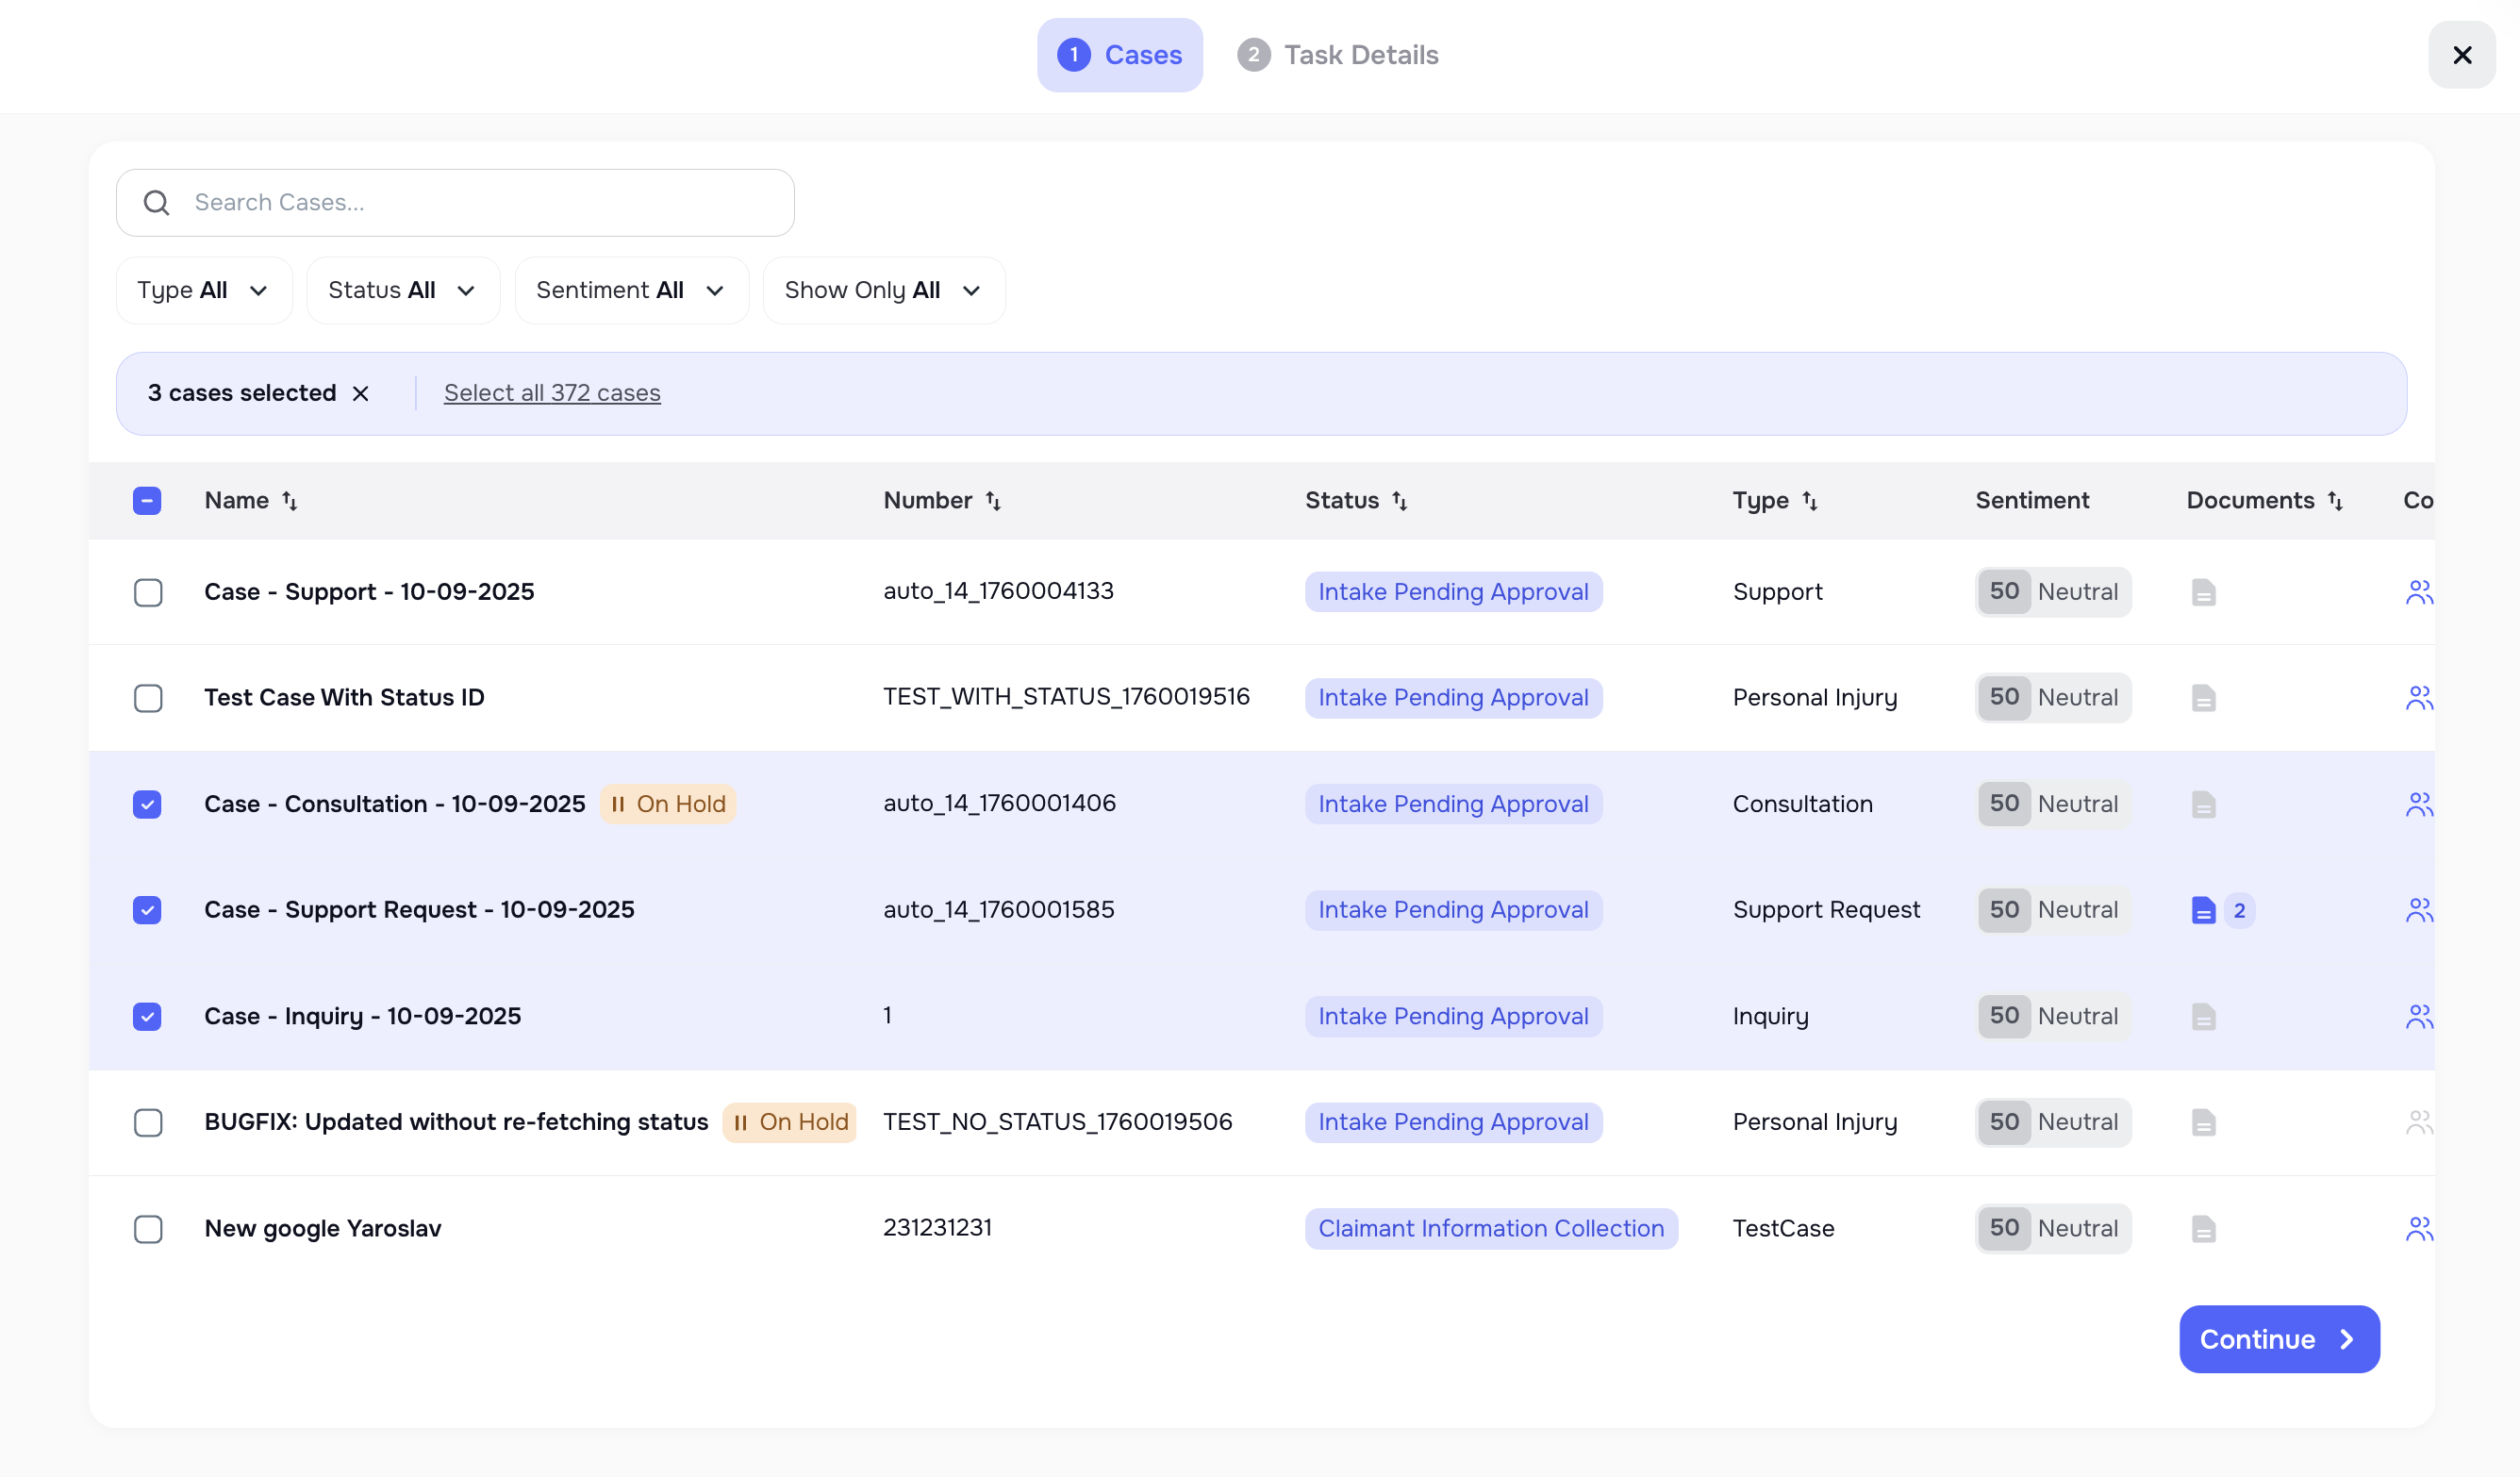This screenshot has height=1477, width=2520.
Task: Open the document icon for Case - Support
Action: tap(2204, 592)
